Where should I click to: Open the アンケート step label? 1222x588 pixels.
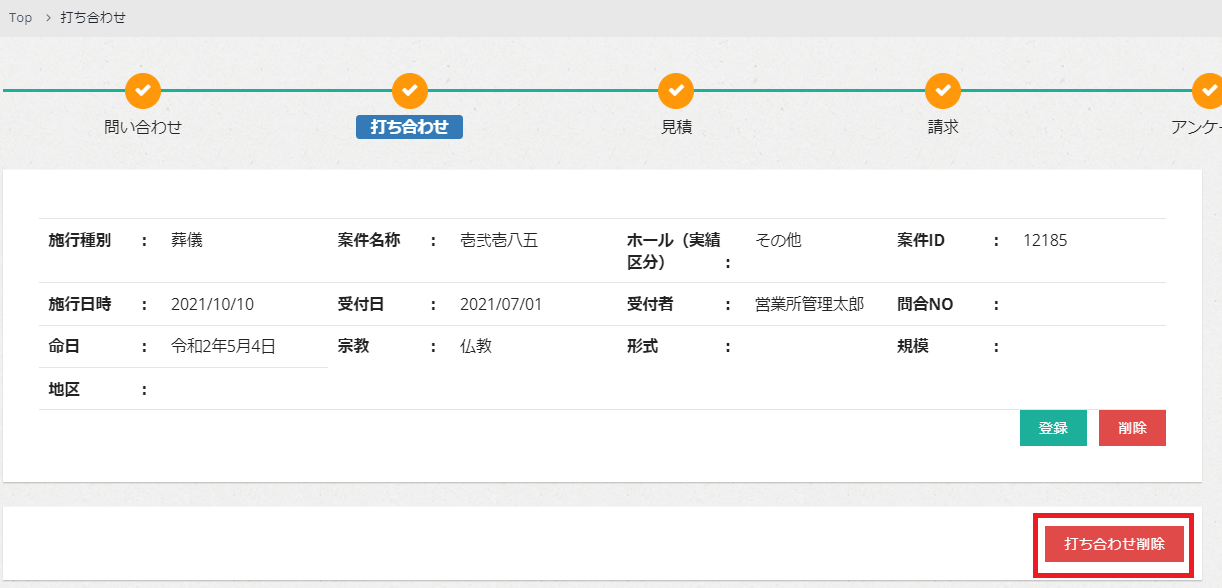click(x=1196, y=127)
